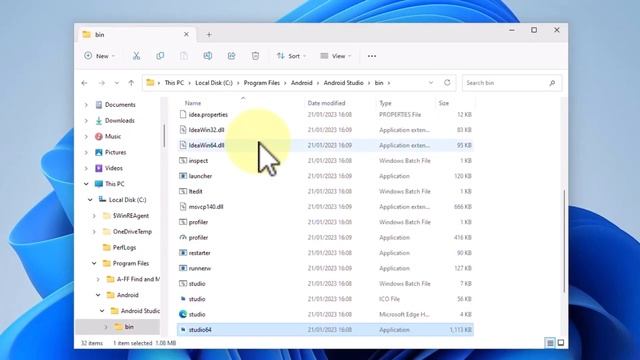640x360 pixels.
Task: Click the file list vertical scrollbar
Action: click(x=565, y=241)
